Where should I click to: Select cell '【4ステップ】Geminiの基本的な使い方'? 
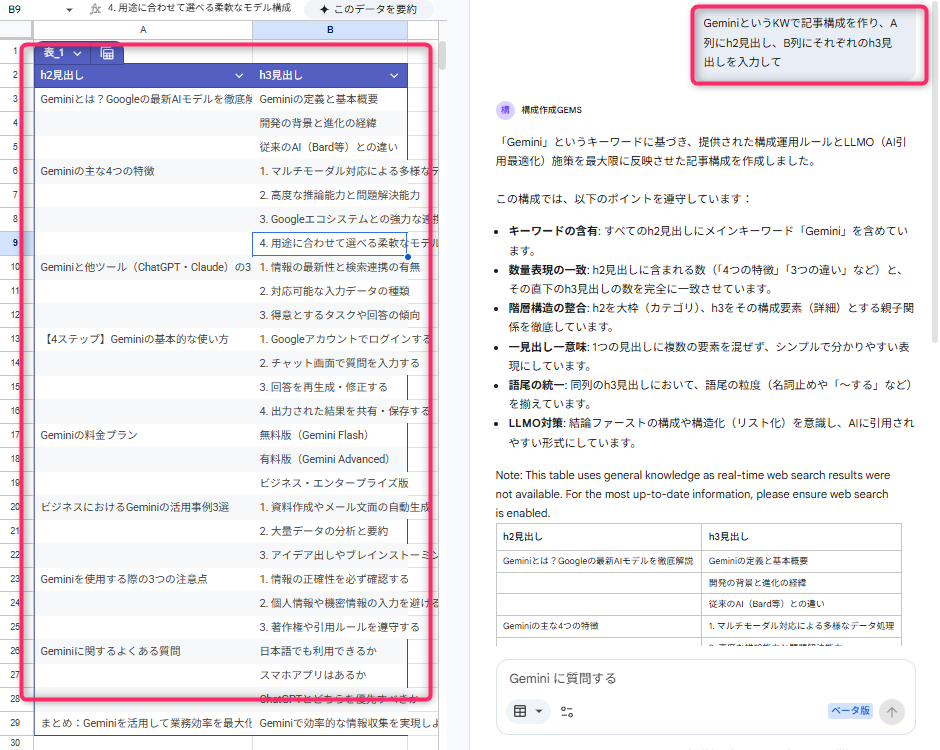(143, 339)
